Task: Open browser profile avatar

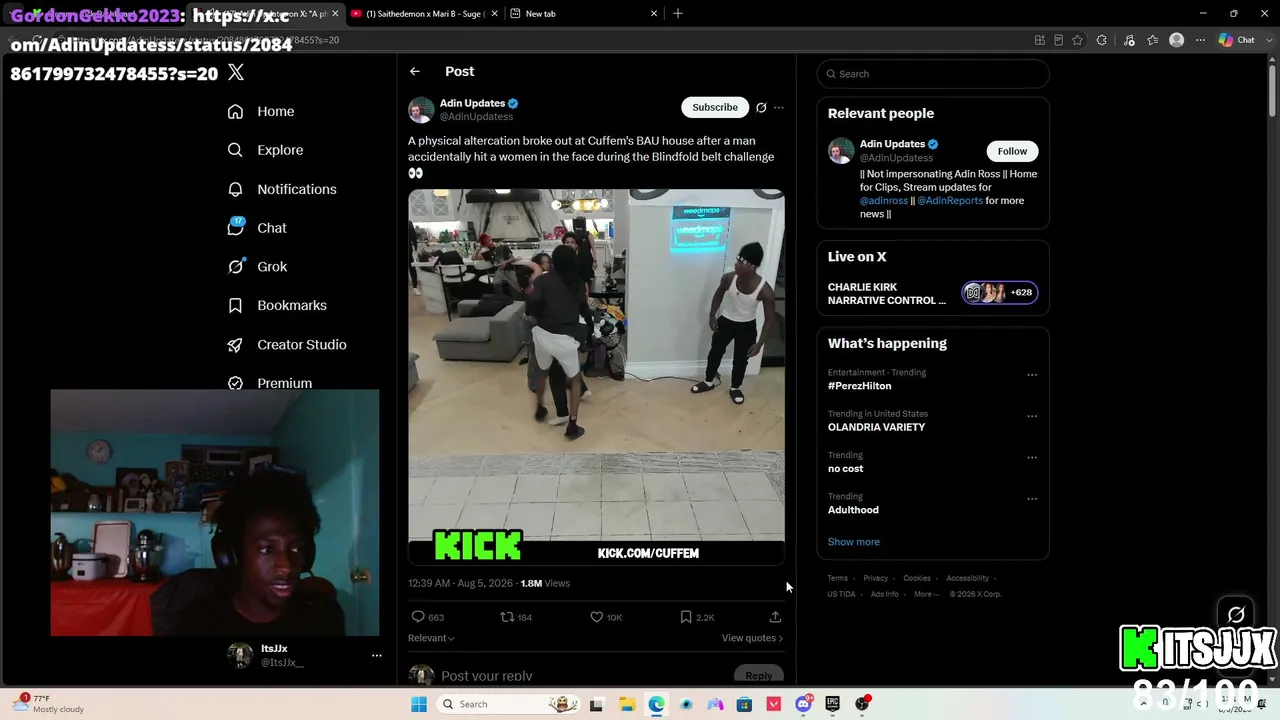Action: (1177, 40)
